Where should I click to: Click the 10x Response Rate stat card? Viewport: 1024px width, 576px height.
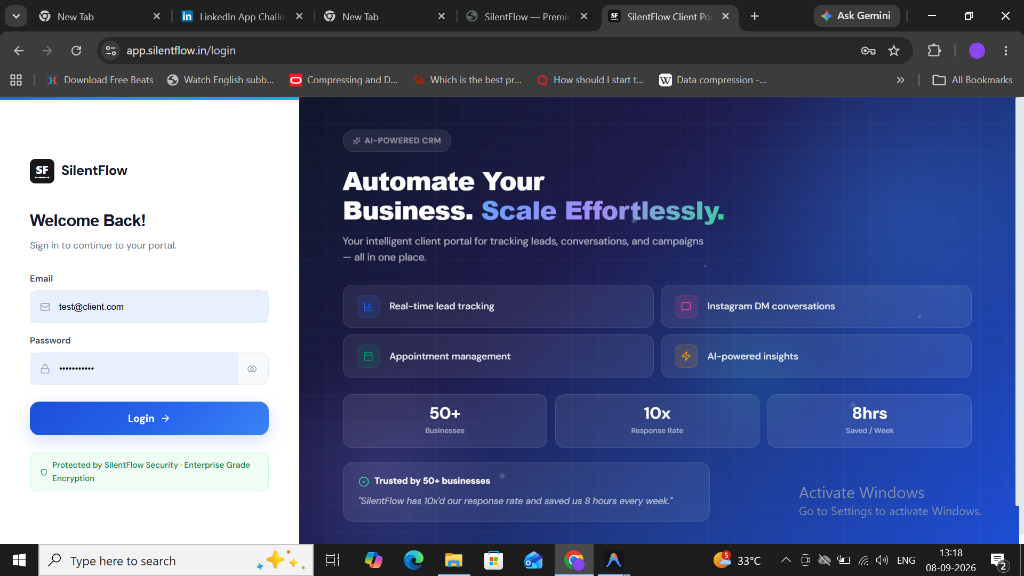[657, 421]
